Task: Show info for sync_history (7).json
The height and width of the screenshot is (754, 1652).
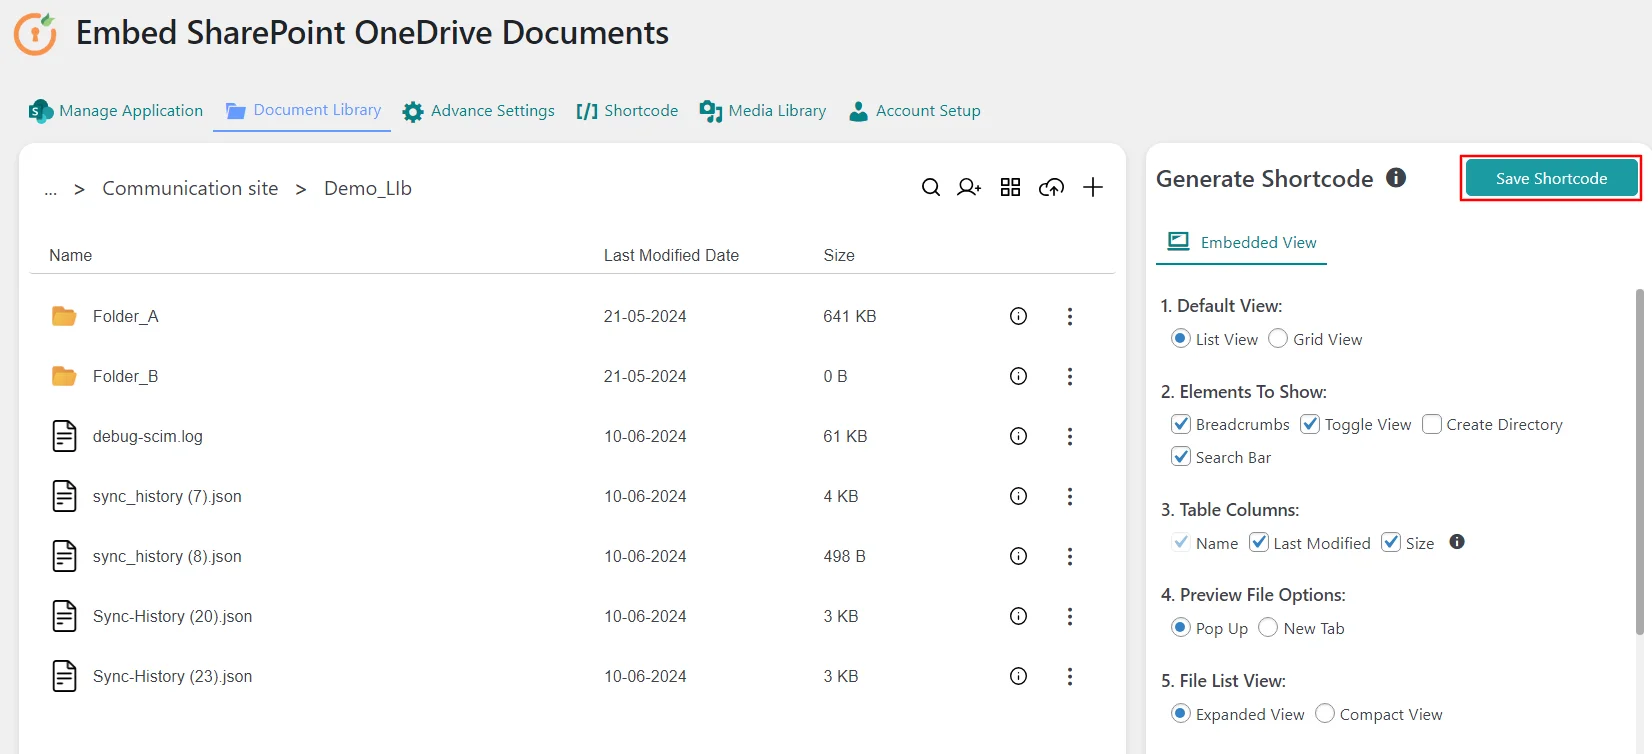Action: click(x=1019, y=496)
